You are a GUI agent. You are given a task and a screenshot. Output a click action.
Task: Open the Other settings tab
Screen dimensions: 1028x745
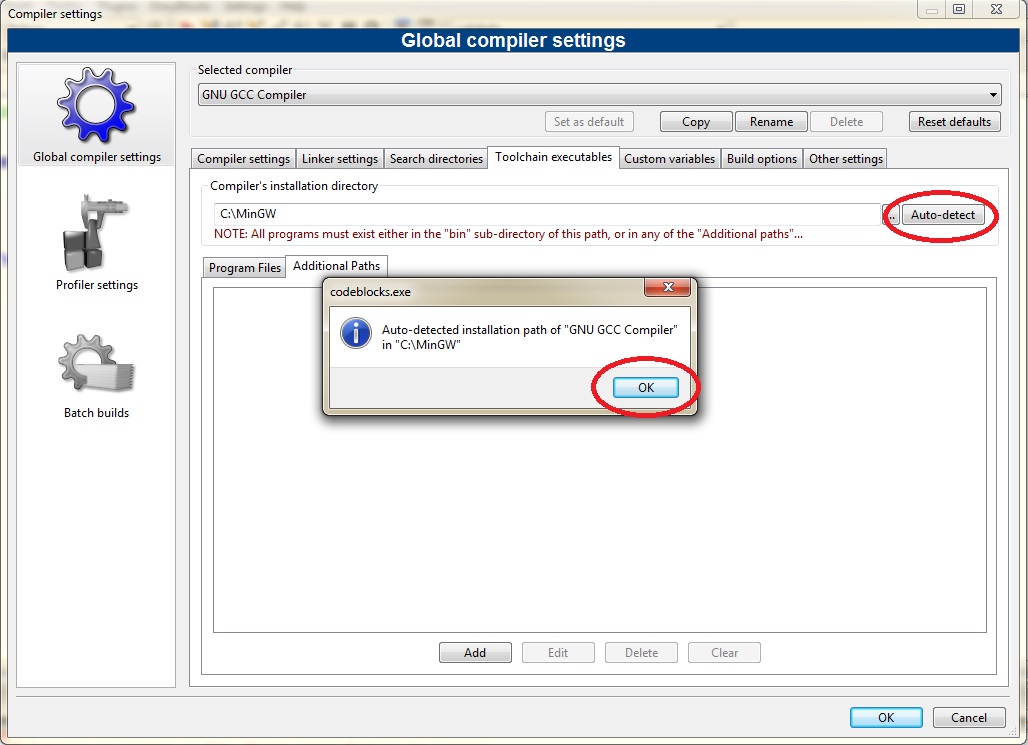(x=846, y=159)
